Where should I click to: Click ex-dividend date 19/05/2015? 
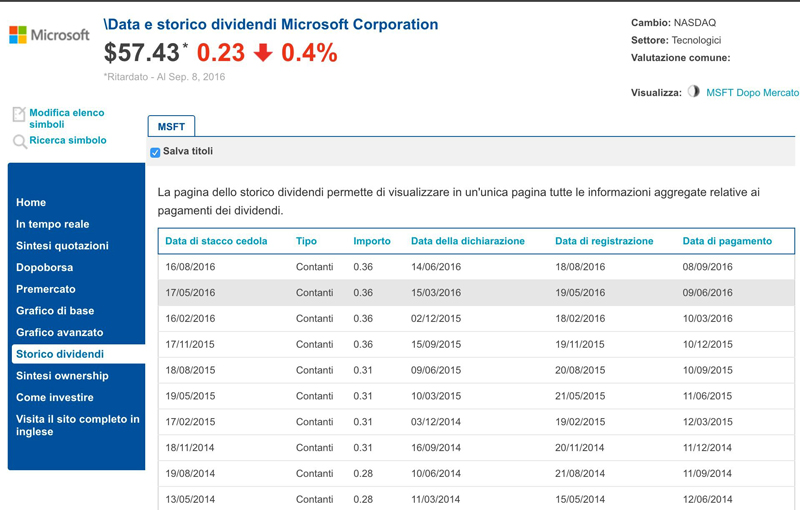pyautogui.click(x=190, y=396)
